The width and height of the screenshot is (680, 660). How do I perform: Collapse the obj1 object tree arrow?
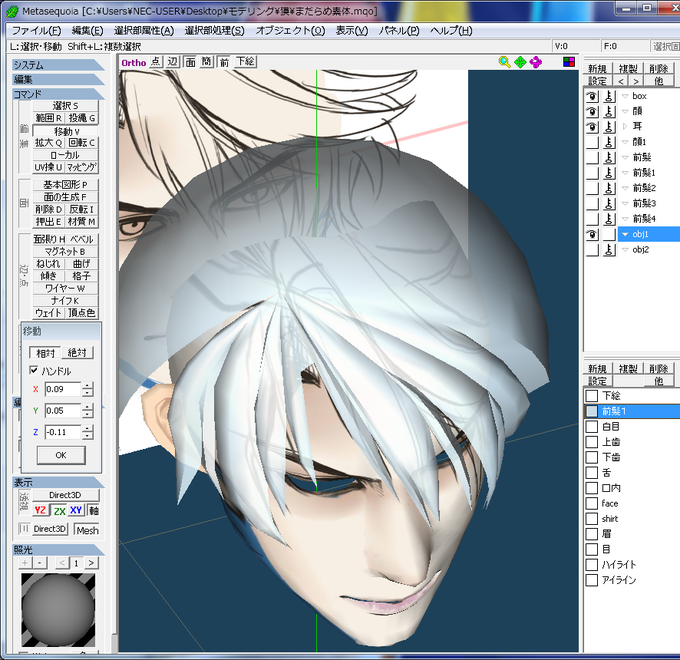click(625, 234)
